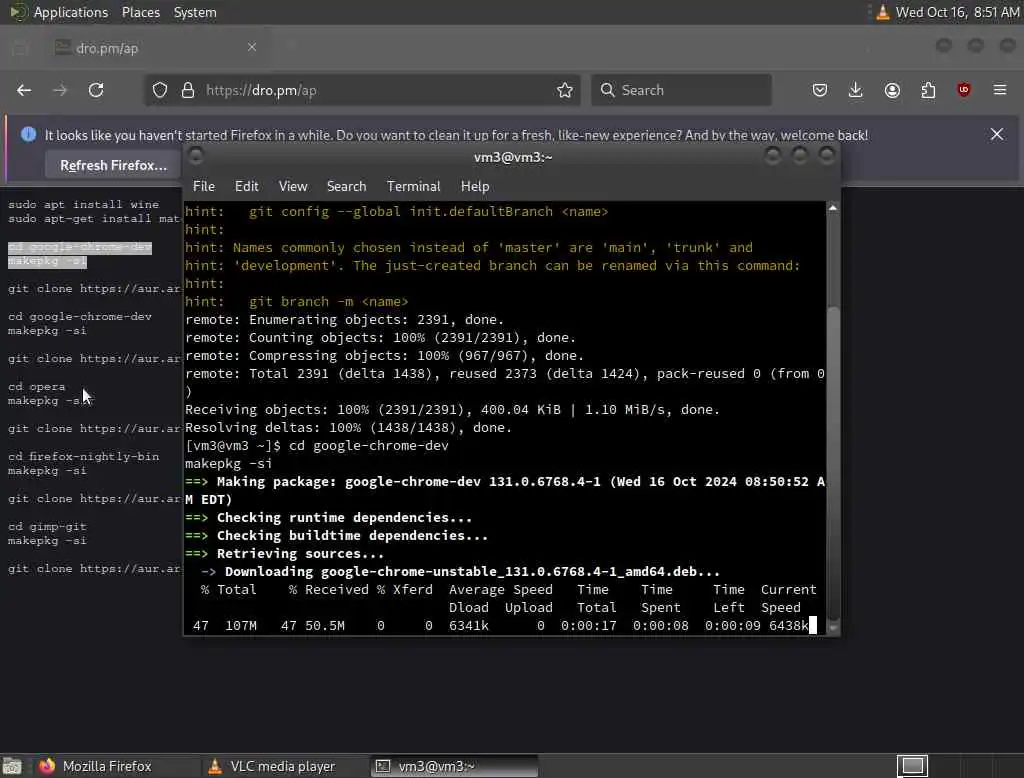Click the 'Retrieving sources...' terminal line
1024x778 pixels.
click(285, 554)
